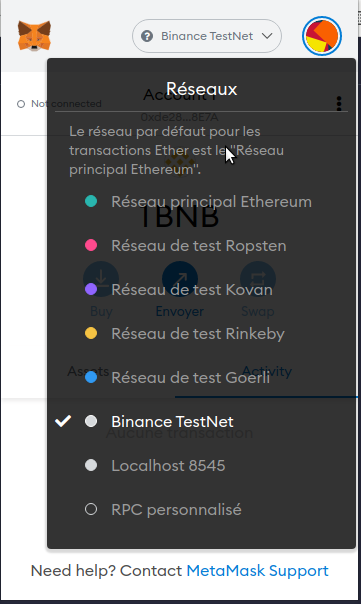This screenshot has width=361, height=604.
Task: Click the Not connected status indicator
Action: [59, 104]
